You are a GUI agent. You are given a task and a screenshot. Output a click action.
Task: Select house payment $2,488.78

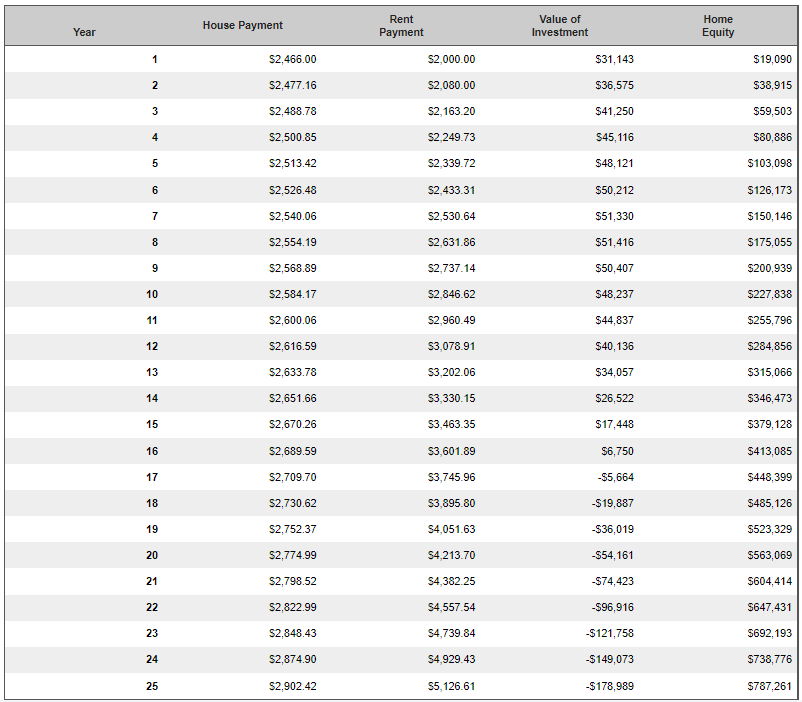coord(293,112)
